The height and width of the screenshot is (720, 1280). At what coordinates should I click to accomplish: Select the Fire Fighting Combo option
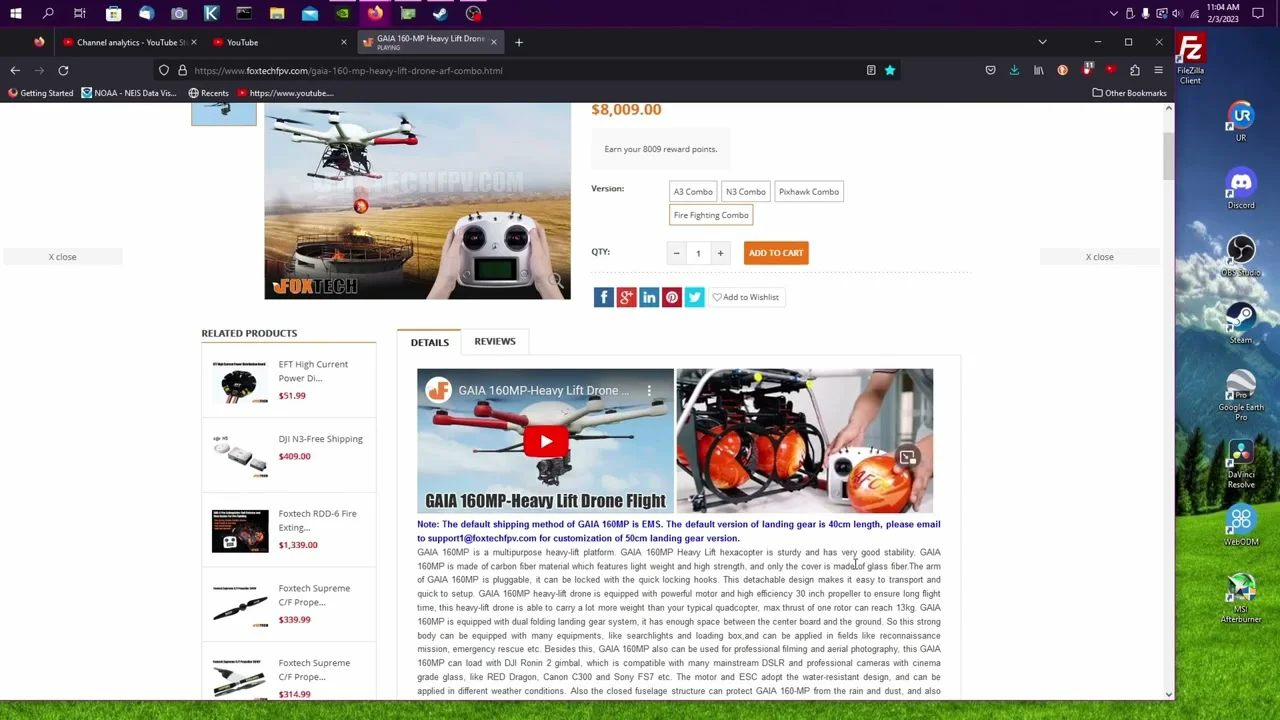tap(711, 215)
